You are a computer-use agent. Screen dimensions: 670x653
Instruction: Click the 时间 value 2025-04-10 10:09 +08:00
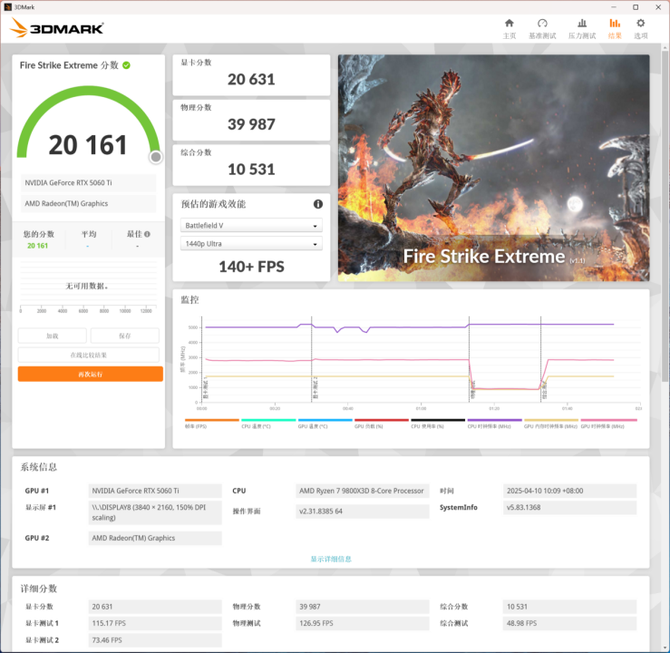(x=570, y=491)
